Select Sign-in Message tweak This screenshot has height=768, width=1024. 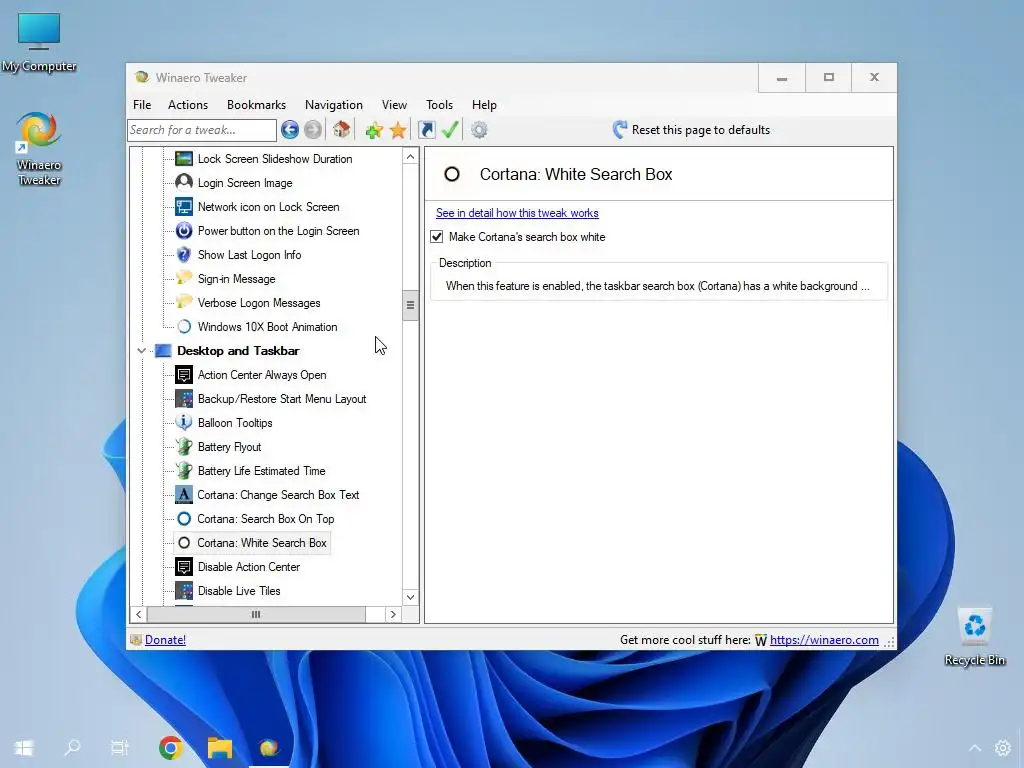click(x=236, y=279)
